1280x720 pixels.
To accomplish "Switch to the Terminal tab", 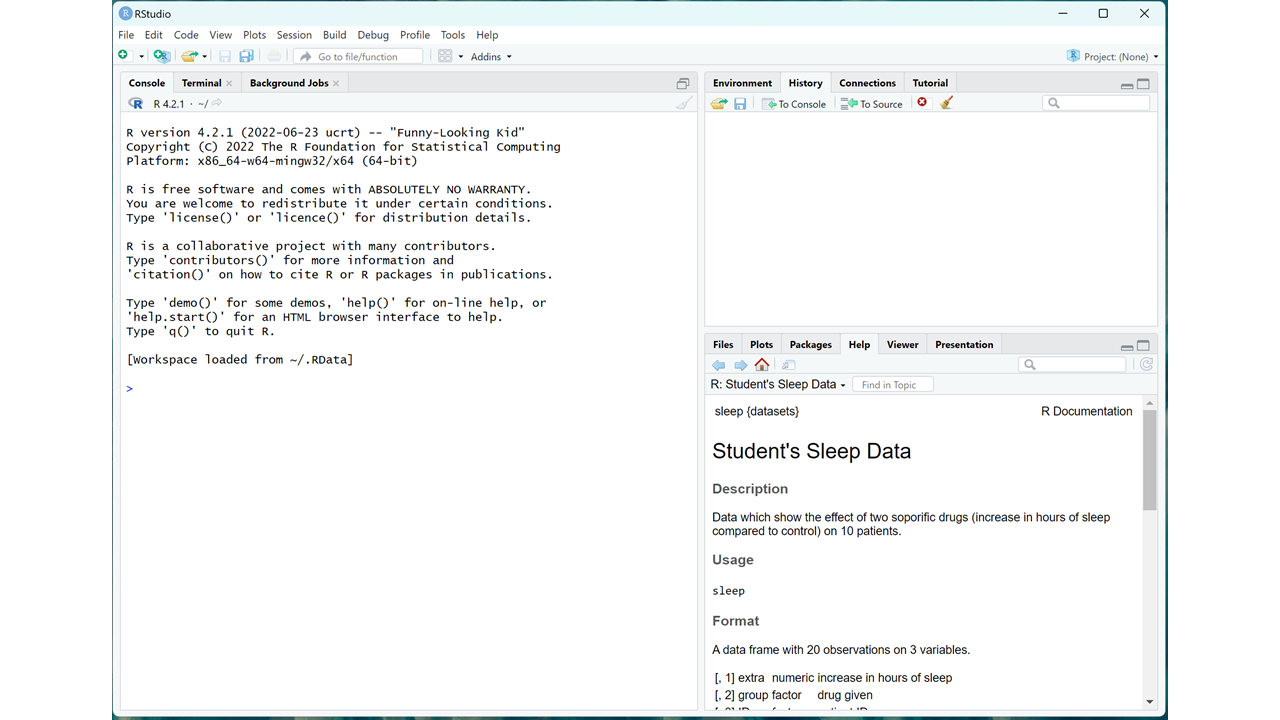I will 201,83.
